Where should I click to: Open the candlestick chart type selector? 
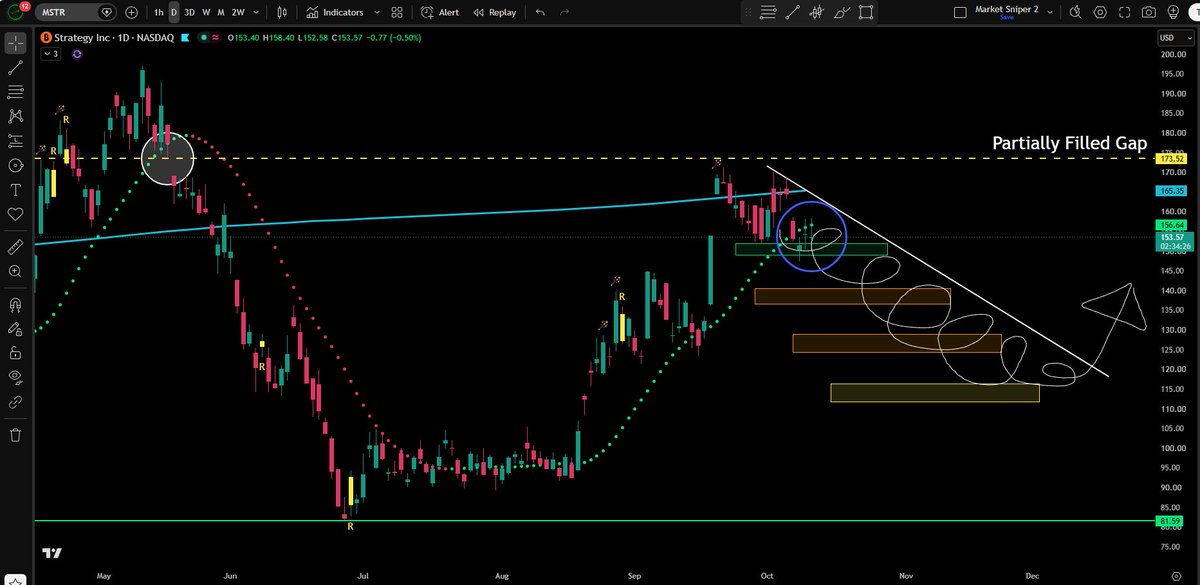point(282,12)
